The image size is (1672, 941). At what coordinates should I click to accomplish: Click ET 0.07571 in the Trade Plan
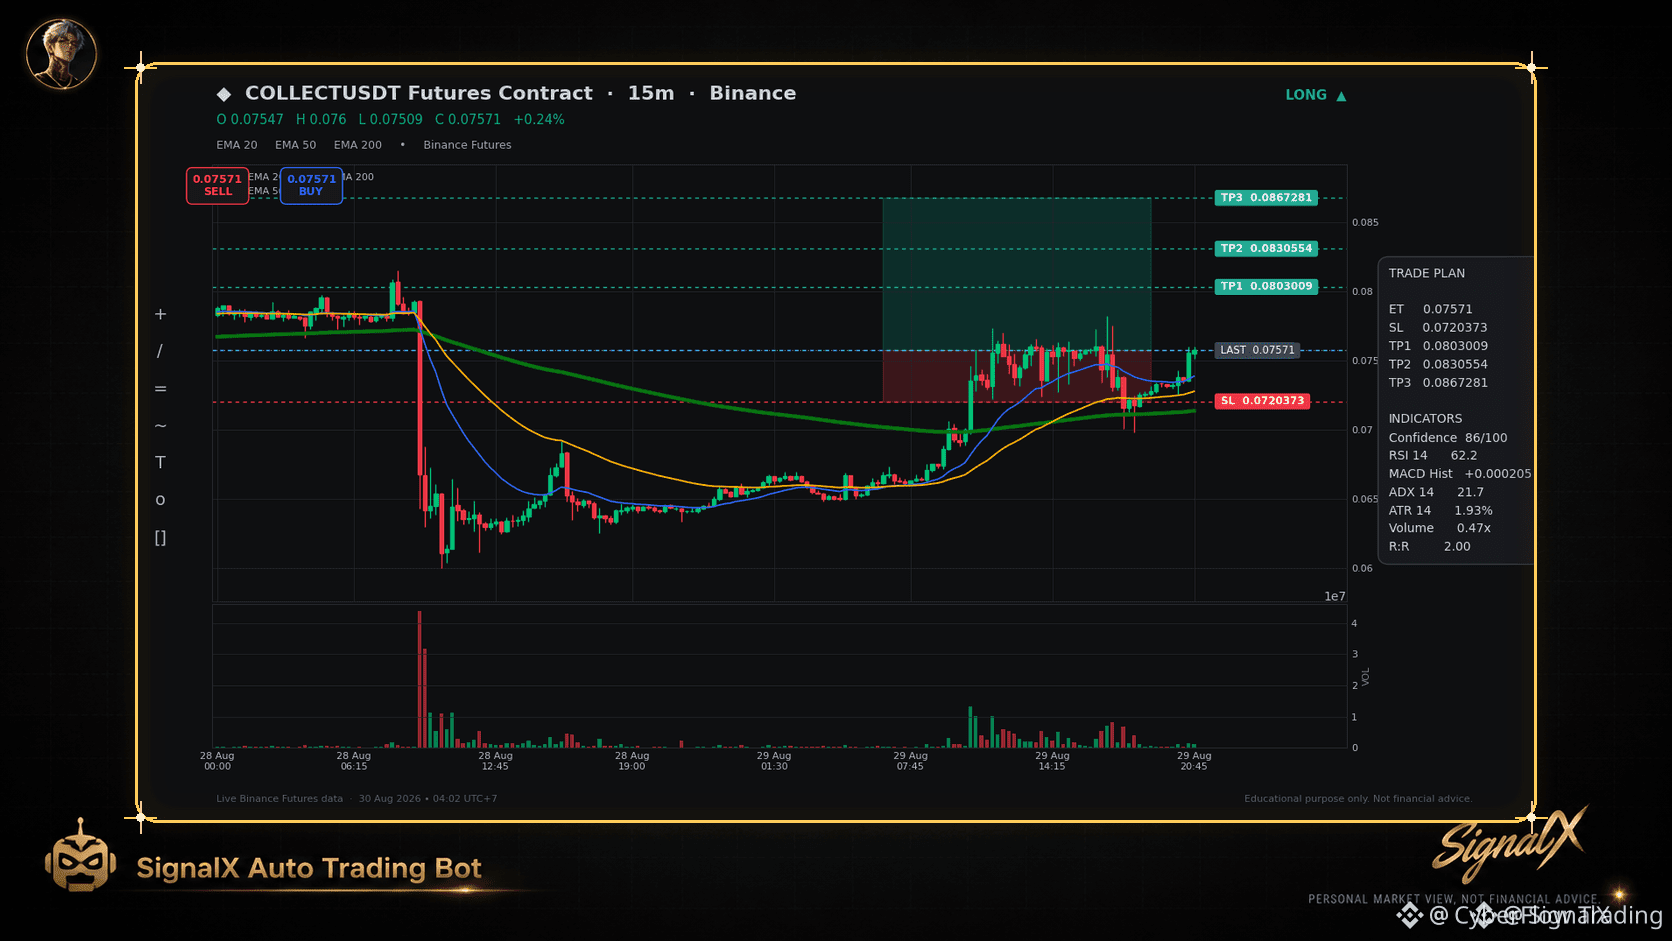pyautogui.click(x=1431, y=309)
